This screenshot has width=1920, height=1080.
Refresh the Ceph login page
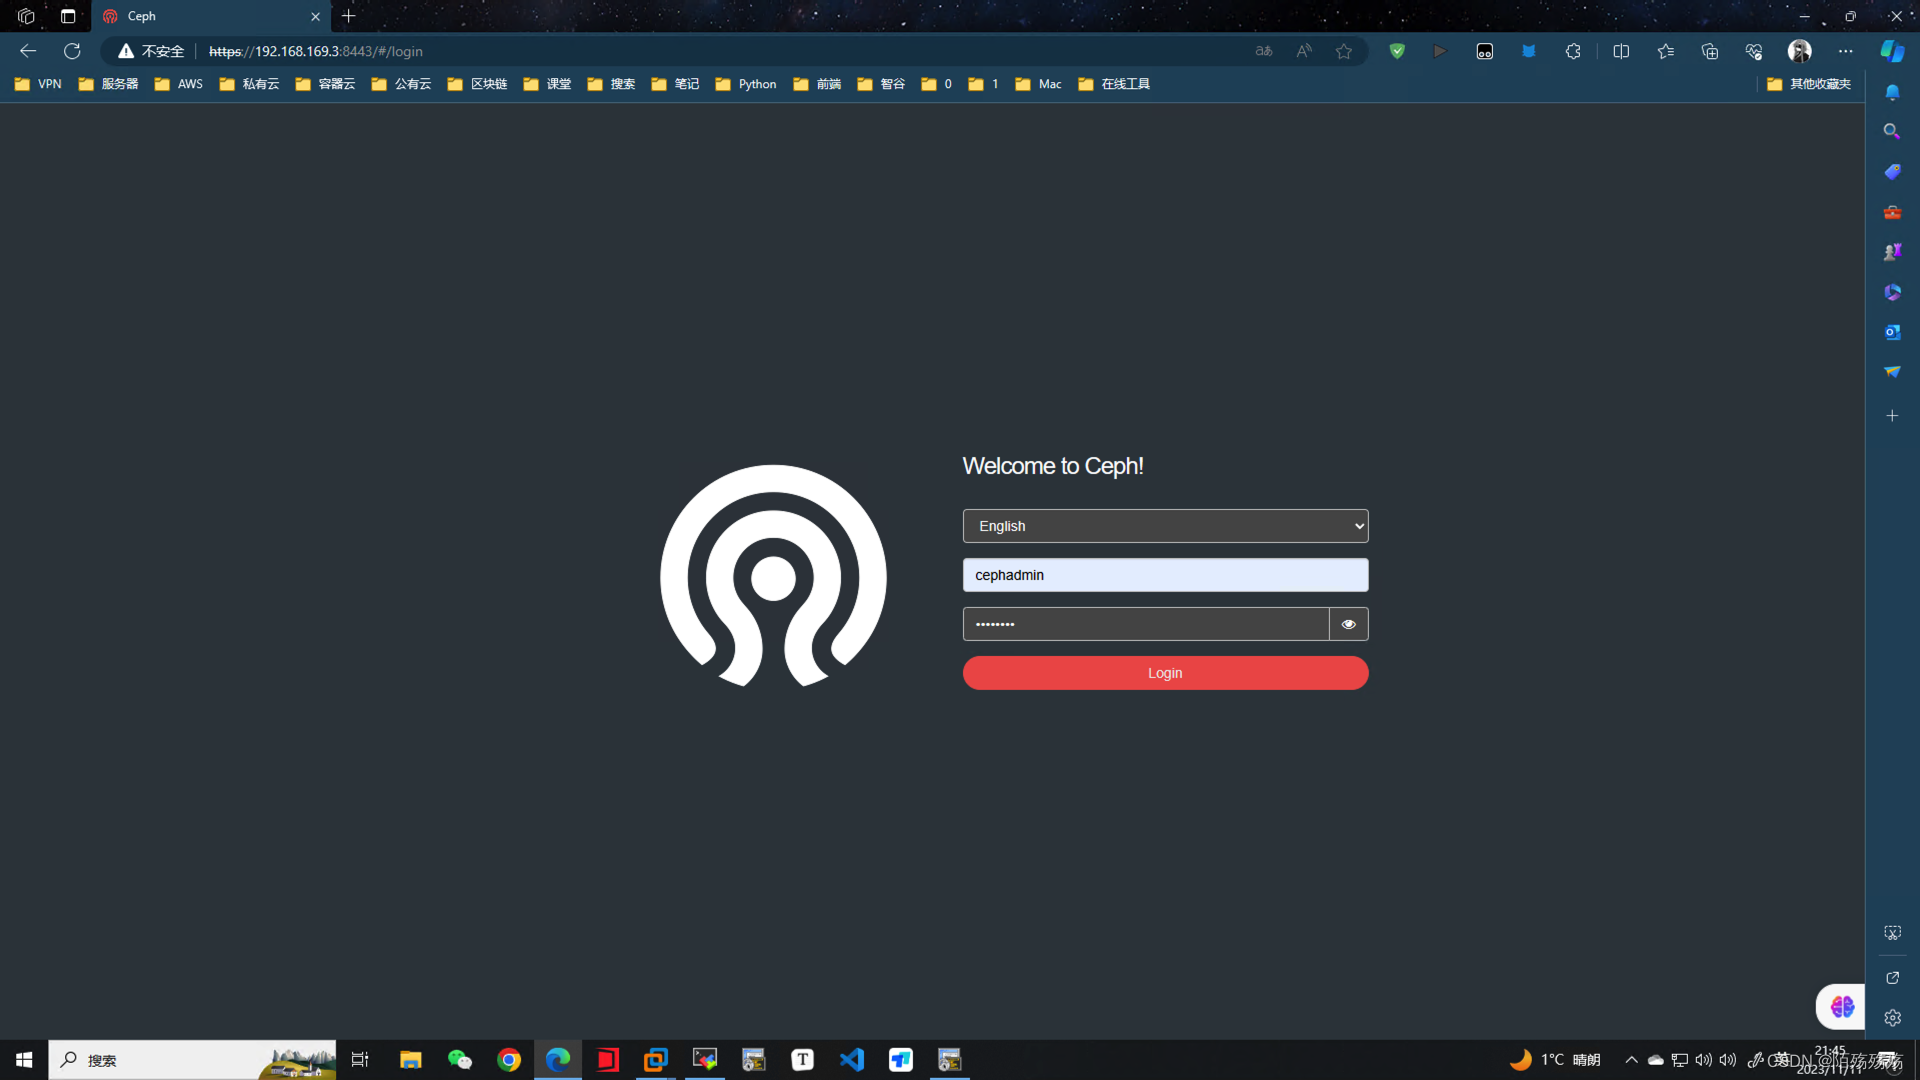(72, 51)
